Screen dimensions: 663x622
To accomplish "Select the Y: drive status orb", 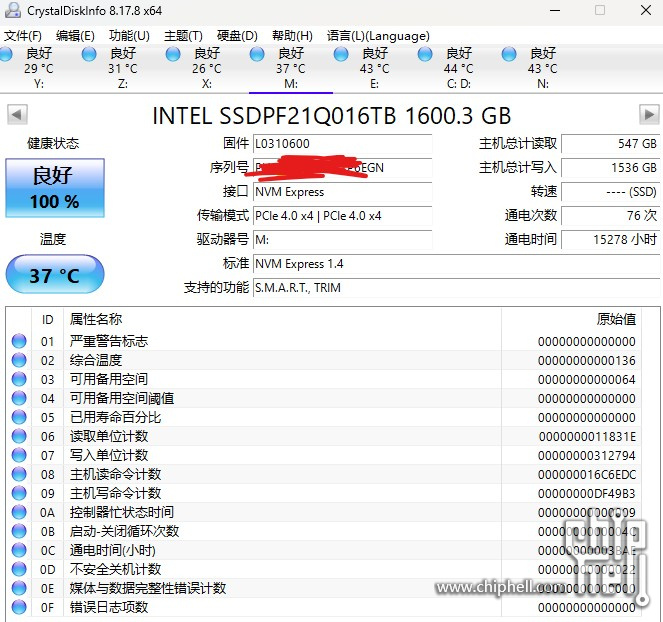I will tap(7, 53).
